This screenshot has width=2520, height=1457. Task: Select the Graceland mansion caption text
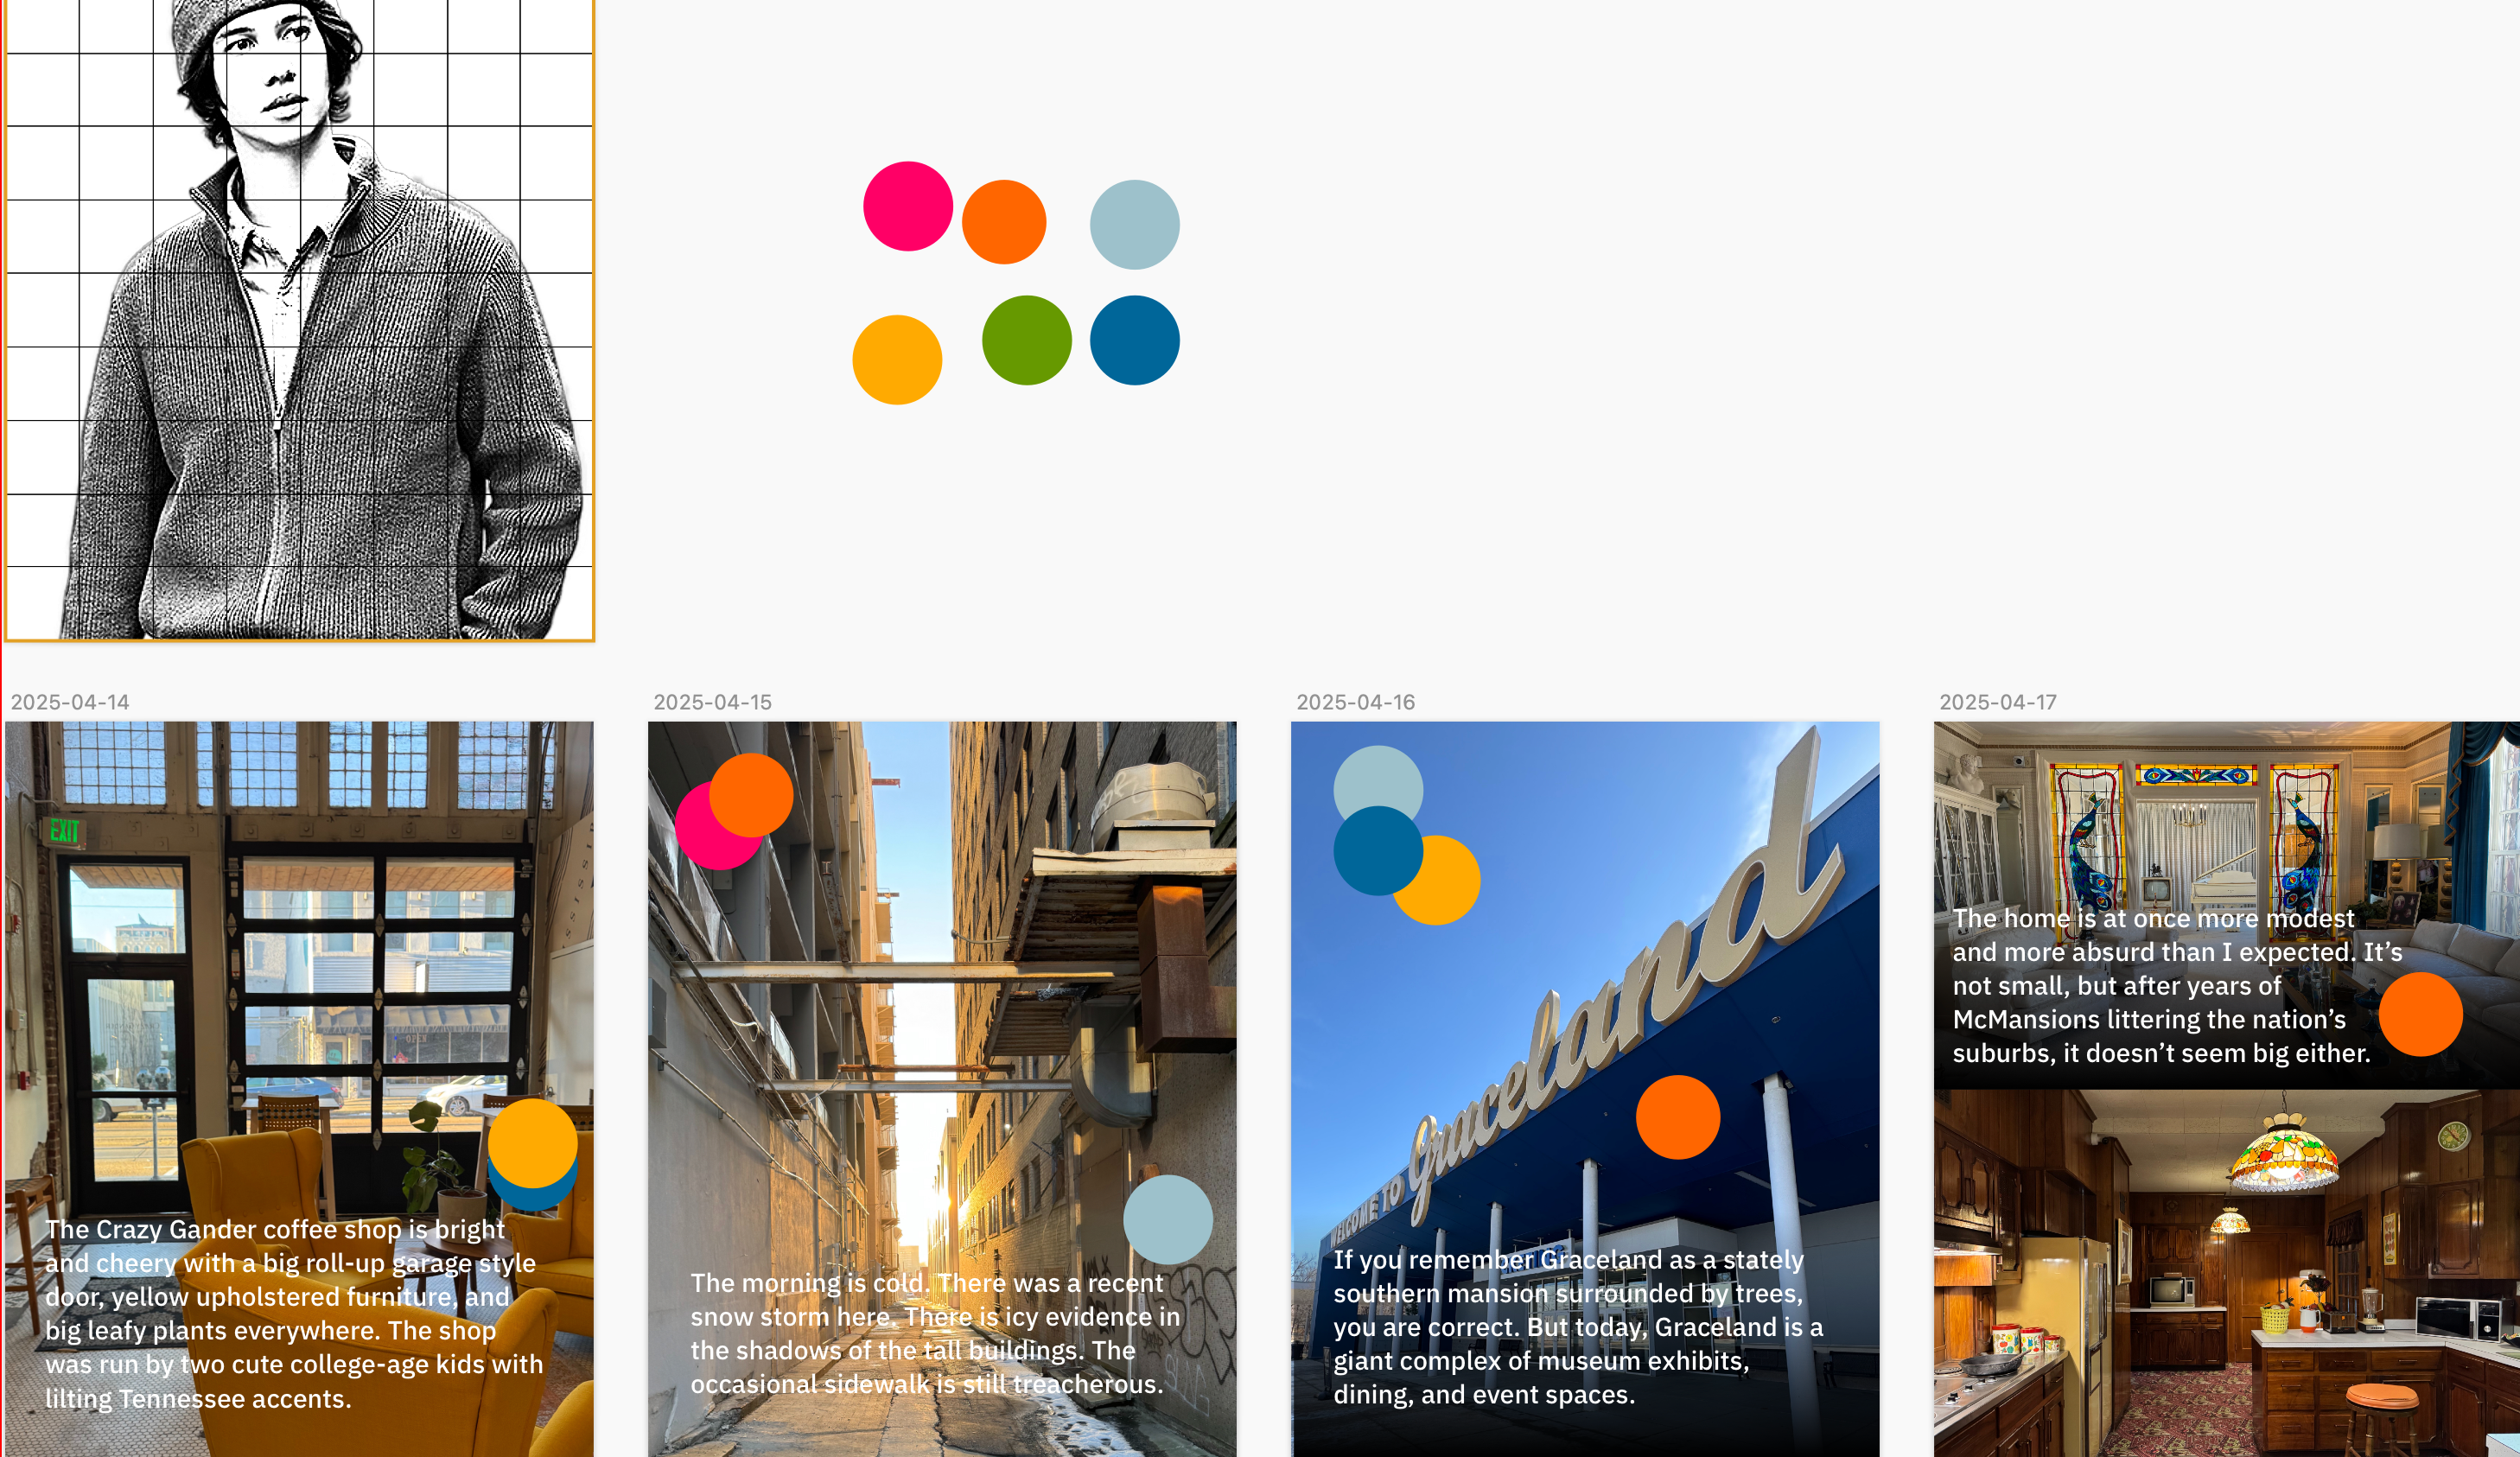pyautogui.click(x=1578, y=1327)
